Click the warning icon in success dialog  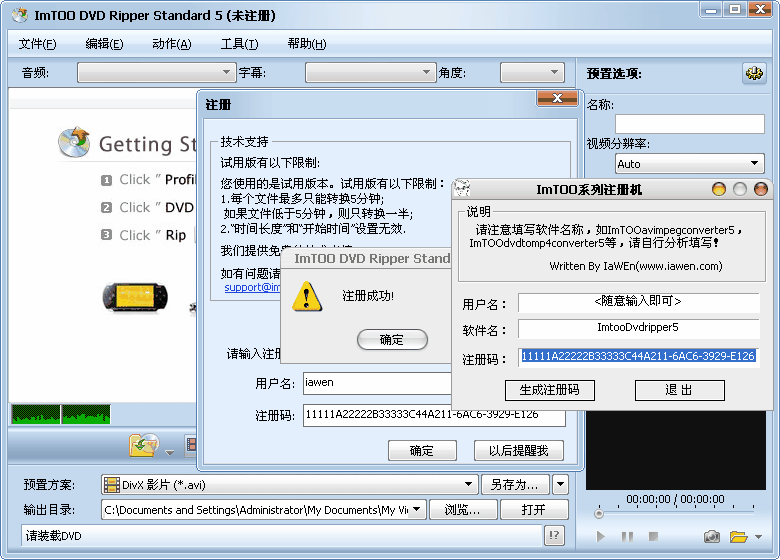[x=307, y=297]
